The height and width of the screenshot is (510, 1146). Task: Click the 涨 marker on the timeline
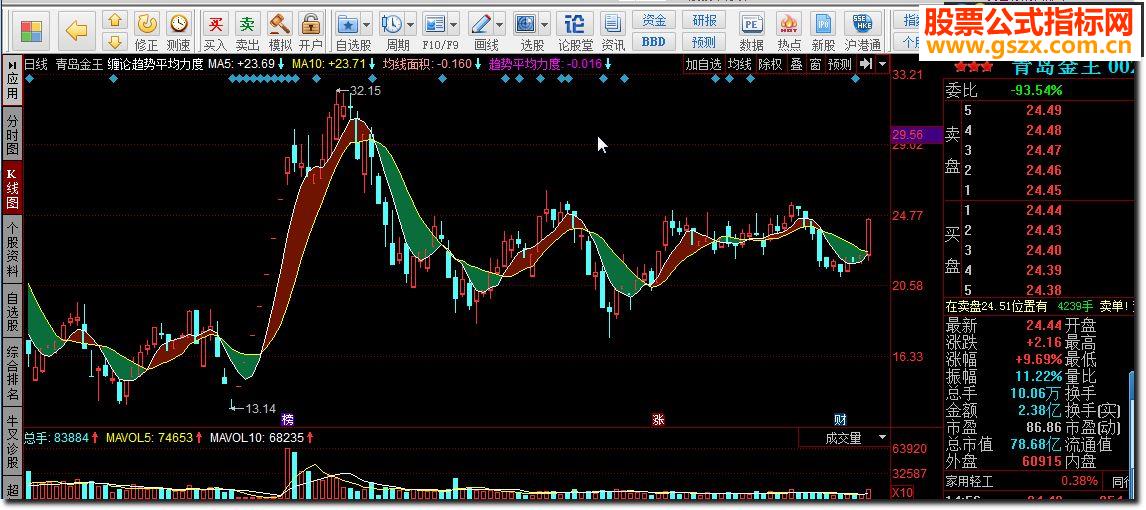click(659, 419)
